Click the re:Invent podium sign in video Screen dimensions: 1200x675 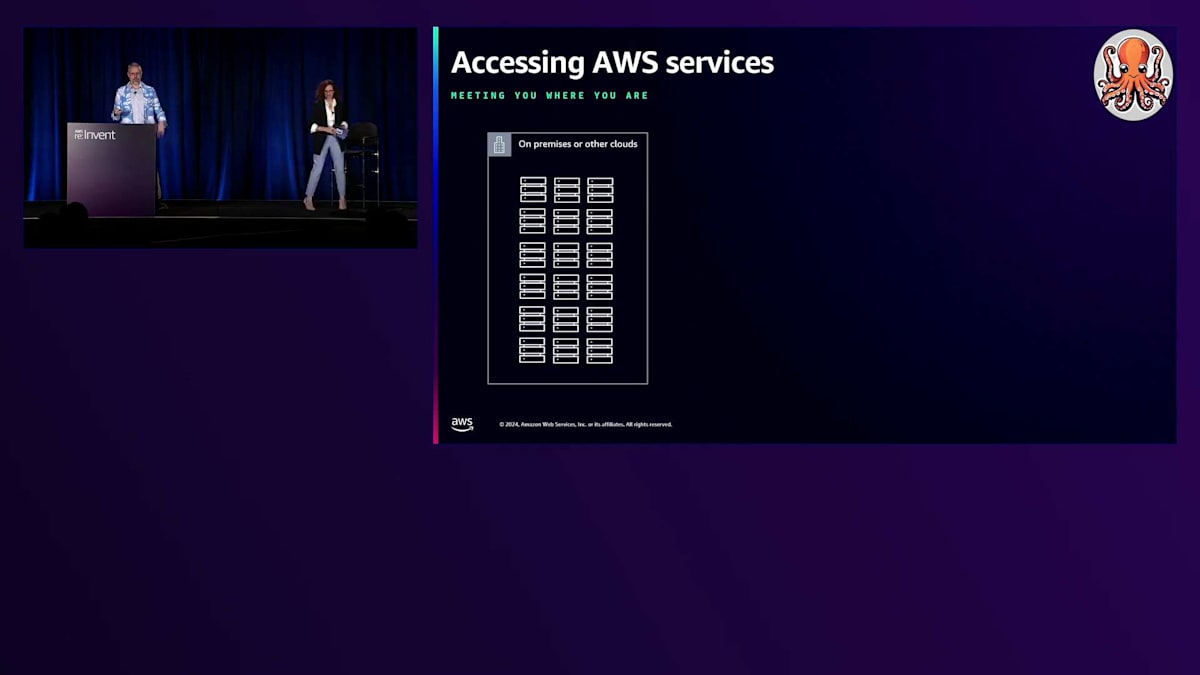[95, 134]
